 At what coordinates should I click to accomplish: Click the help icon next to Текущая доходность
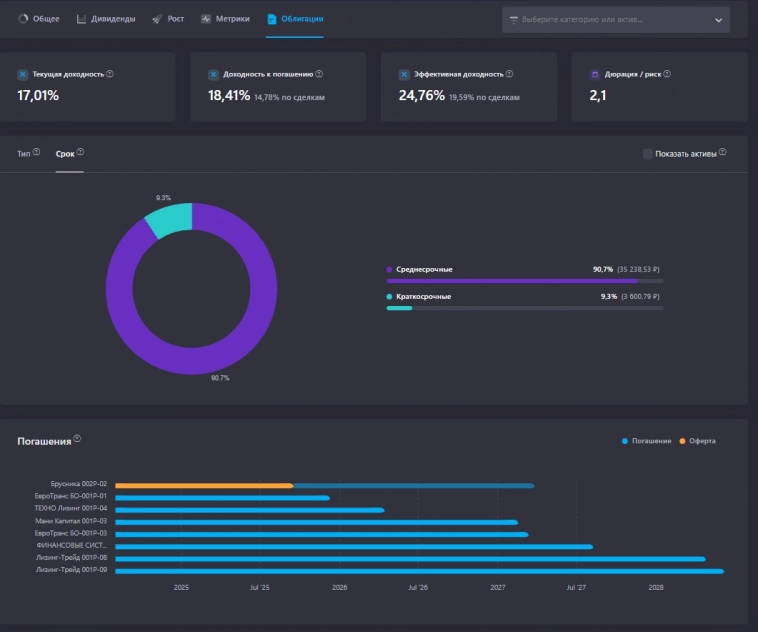(x=110, y=74)
